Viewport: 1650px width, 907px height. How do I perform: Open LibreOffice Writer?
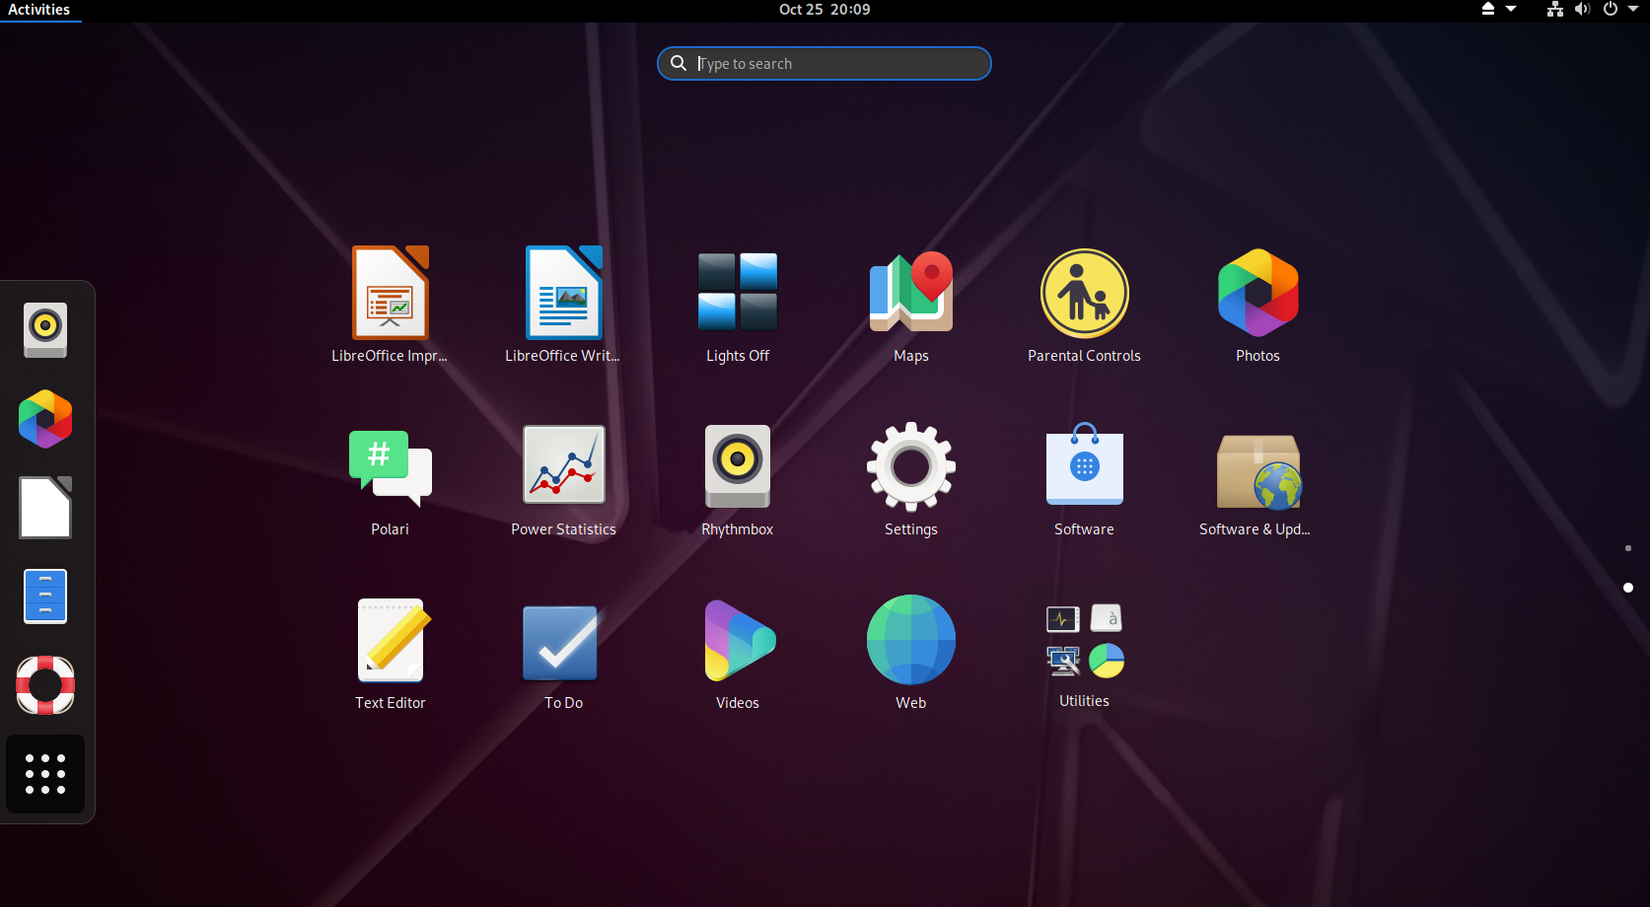563,292
